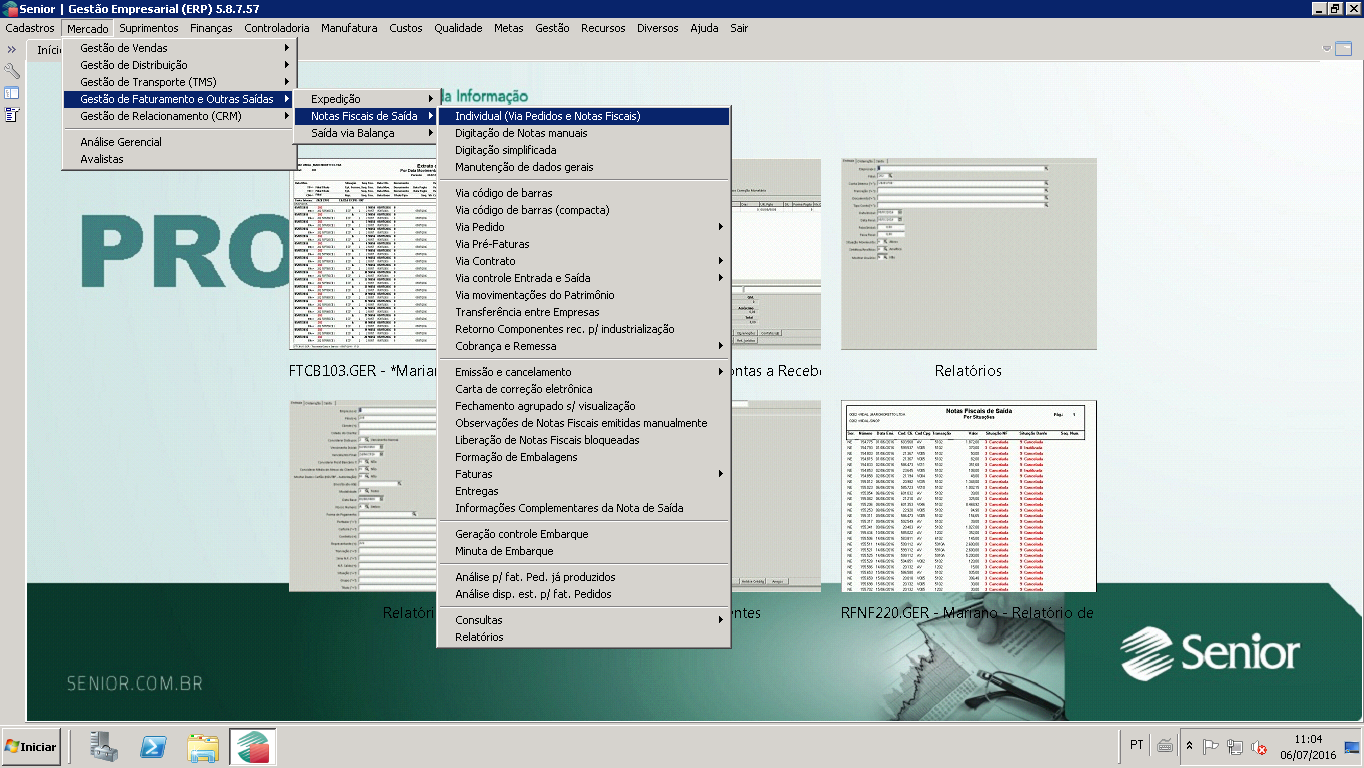Image resolution: width=1364 pixels, height=768 pixels.
Task: Open the Metas menu
Action: tap(508, 28)
